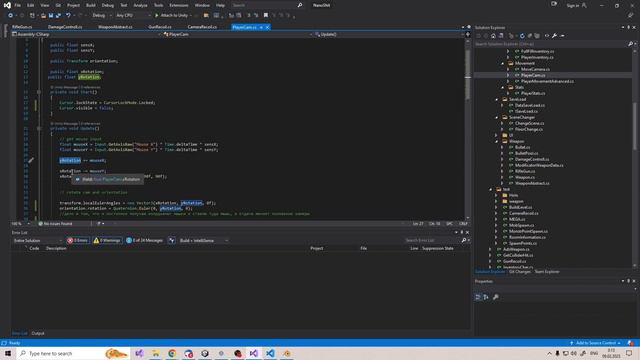
Task: Open the Debug configuration dropdown
Action: click(x=102, y=16)
